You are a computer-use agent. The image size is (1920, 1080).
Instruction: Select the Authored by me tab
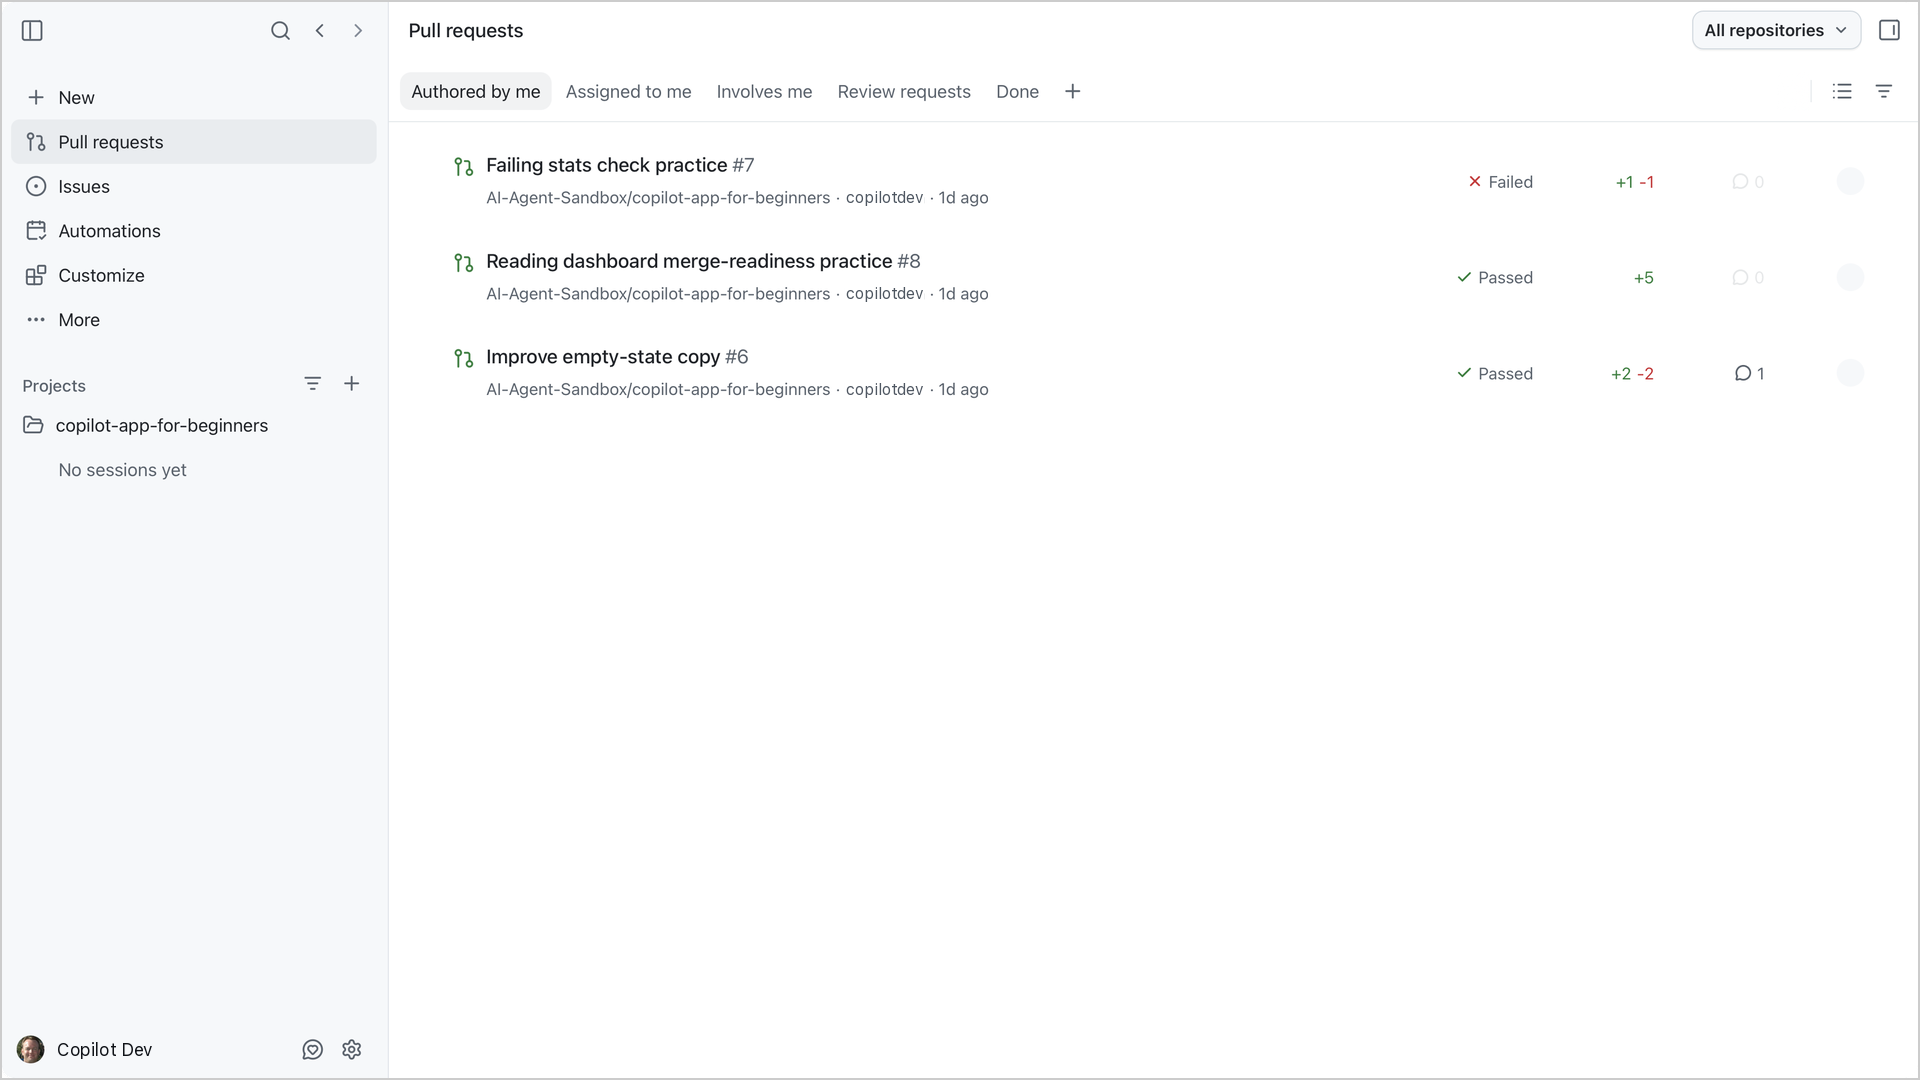point(476,91)
